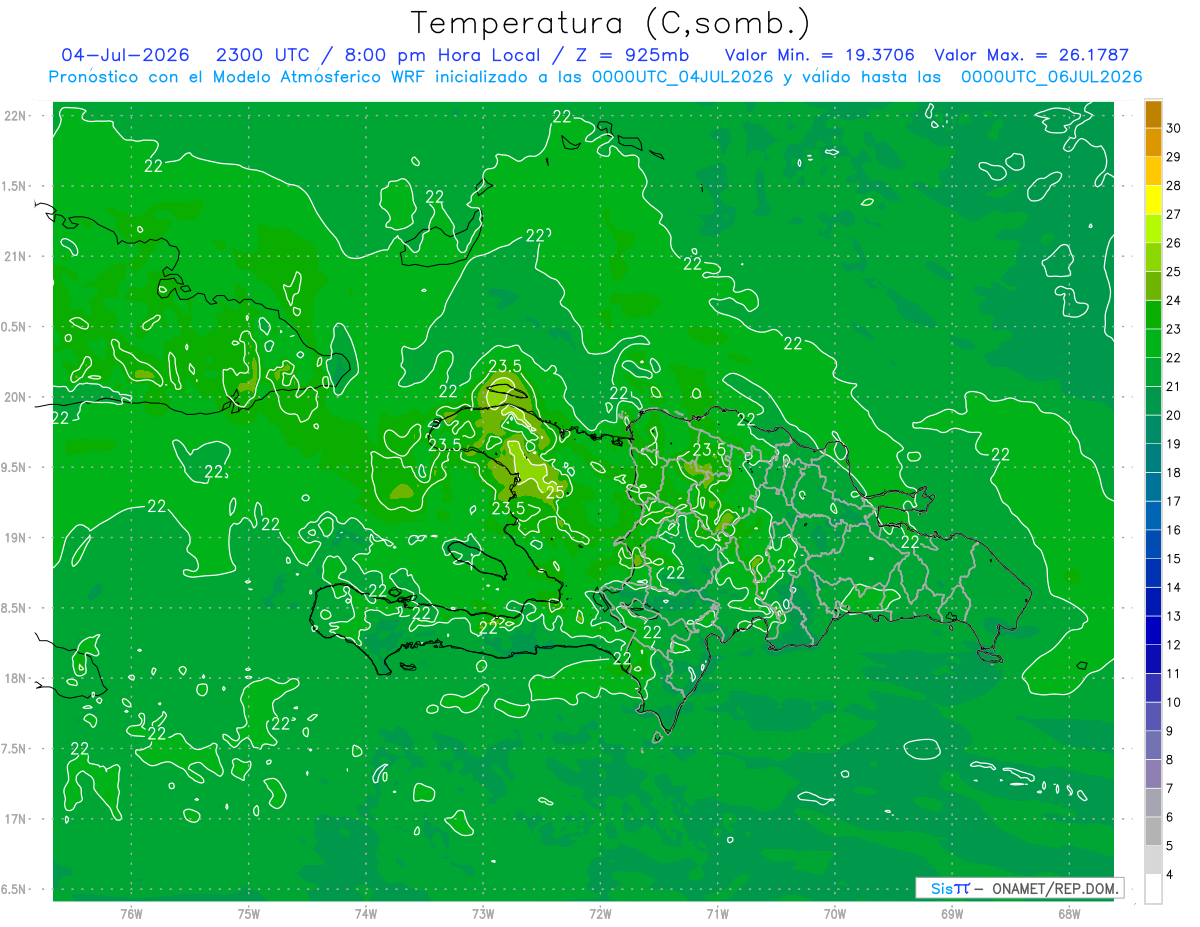Click legend band between 26 and 27
1200x927 pixels.
(x=1153, y=229)
